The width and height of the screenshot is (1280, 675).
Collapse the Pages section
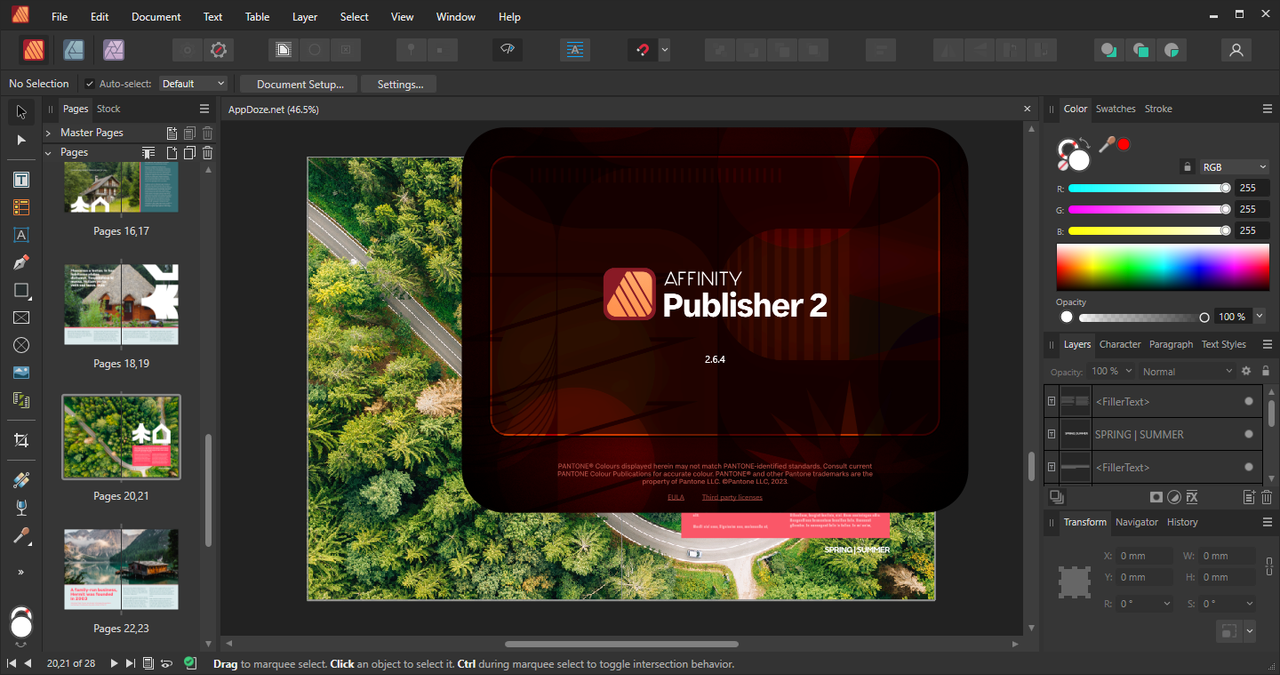tap(48, 153)
